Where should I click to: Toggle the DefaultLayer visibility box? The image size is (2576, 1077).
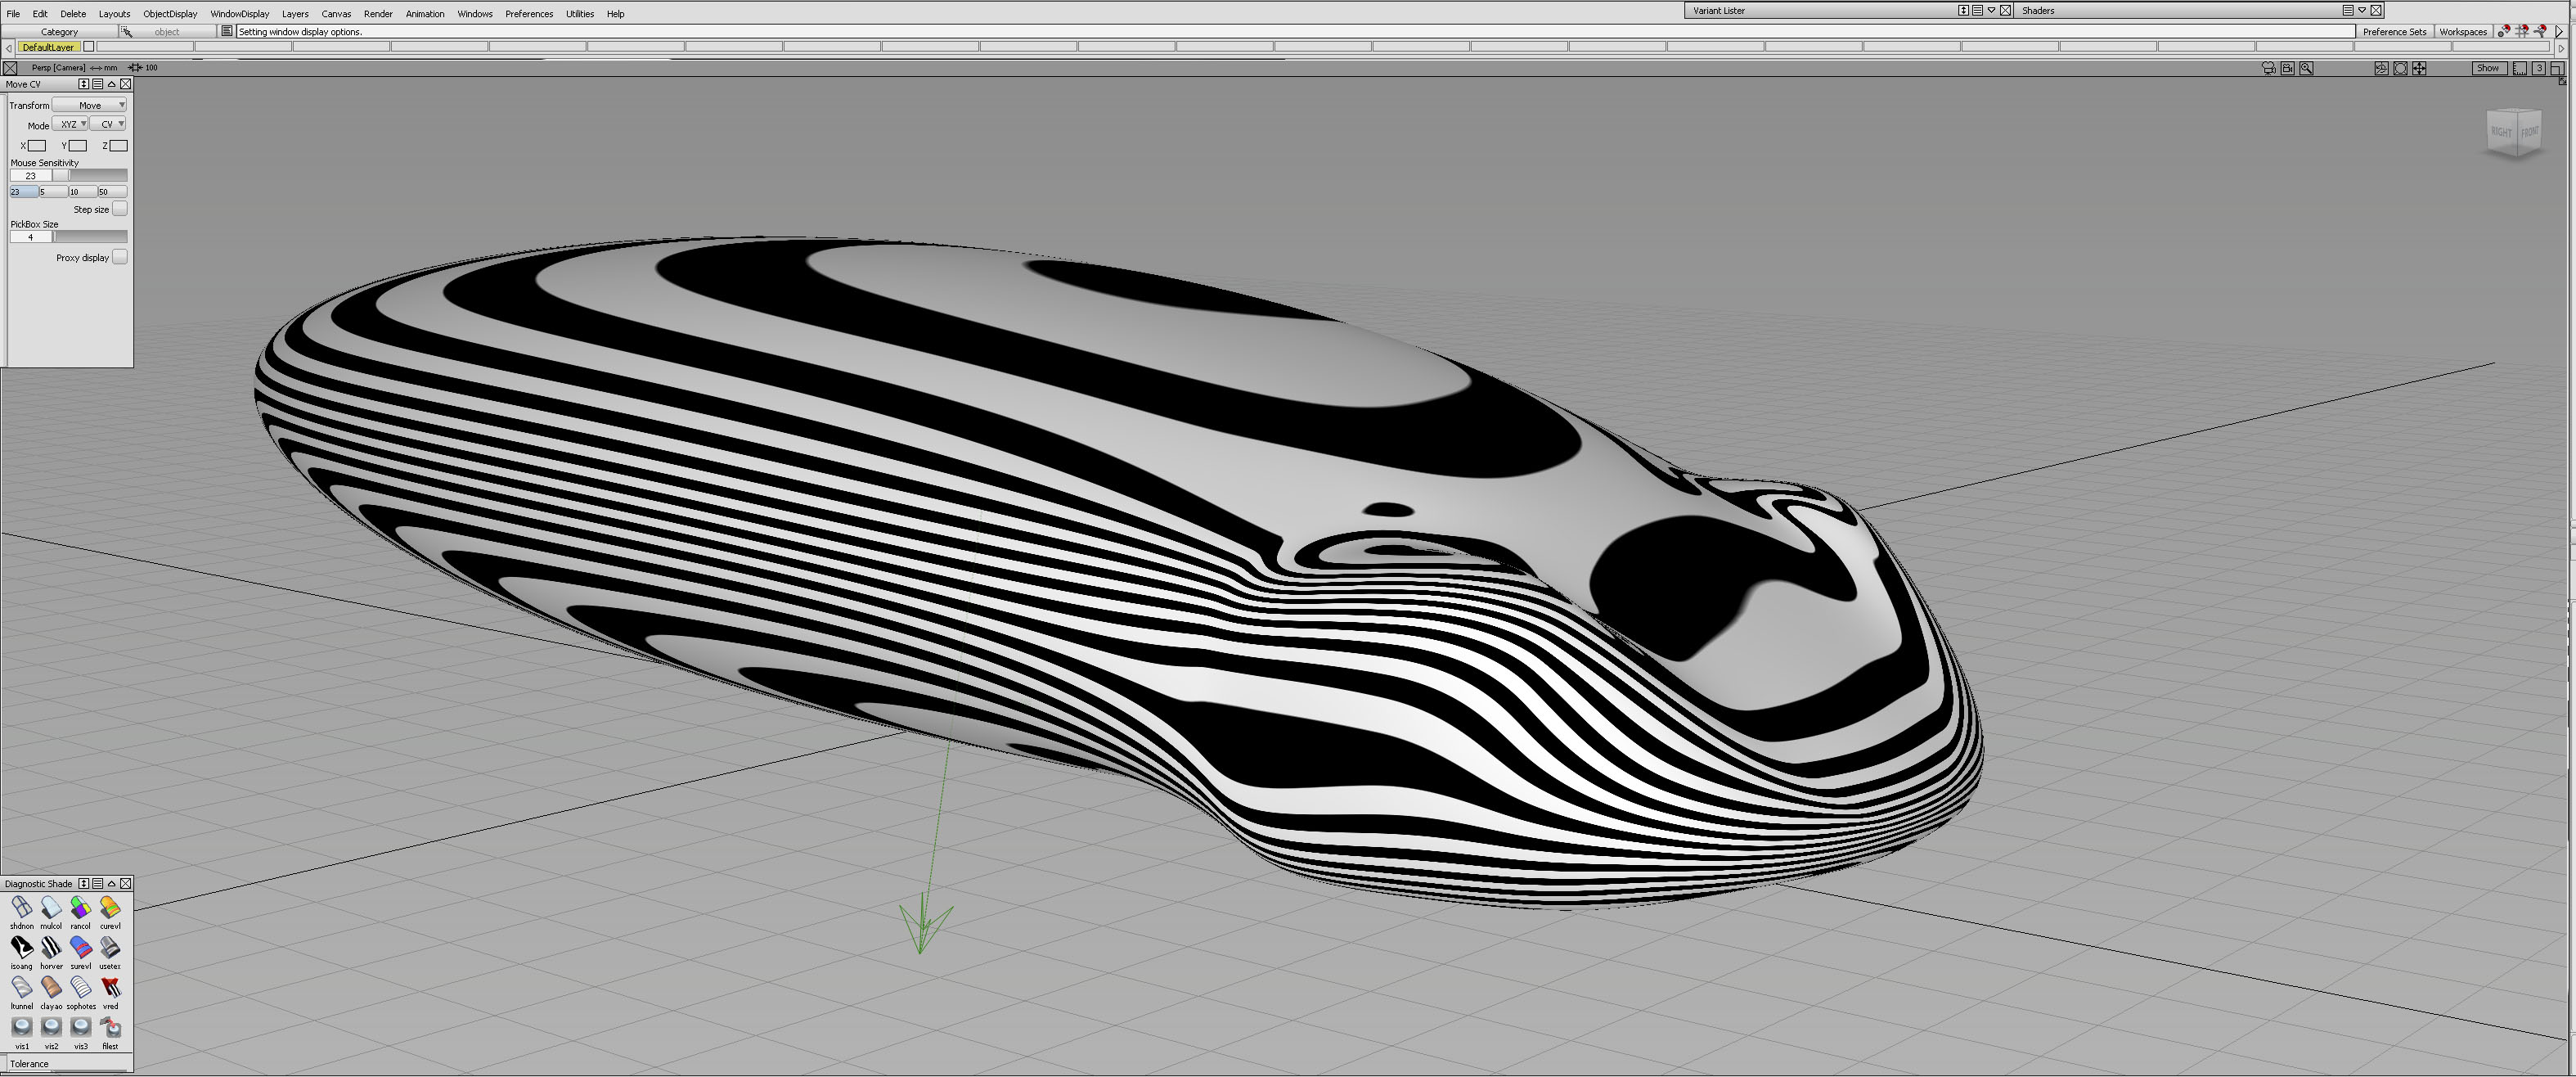pos(89,47)
